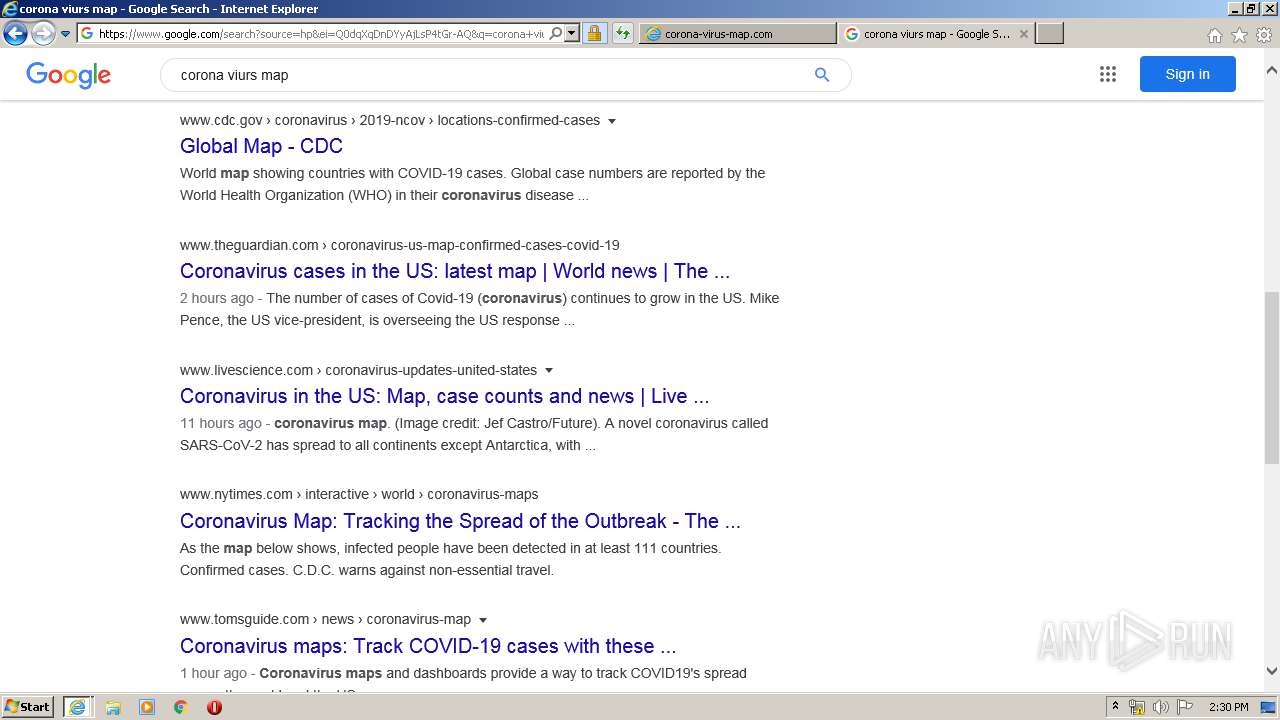Viewport: 1280px width, 720px height.
Task: Expand the address bar autocomplete dropdown
Action: click(572, 33)
